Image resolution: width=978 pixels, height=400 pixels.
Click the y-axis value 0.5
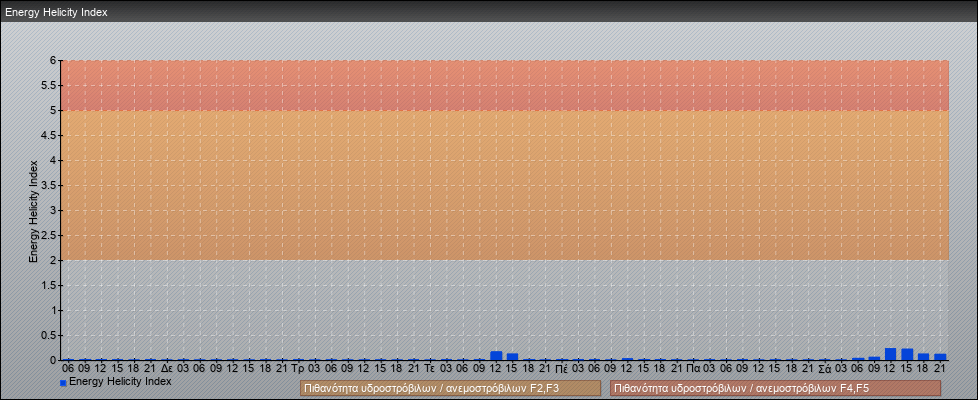tap(47, 335)
